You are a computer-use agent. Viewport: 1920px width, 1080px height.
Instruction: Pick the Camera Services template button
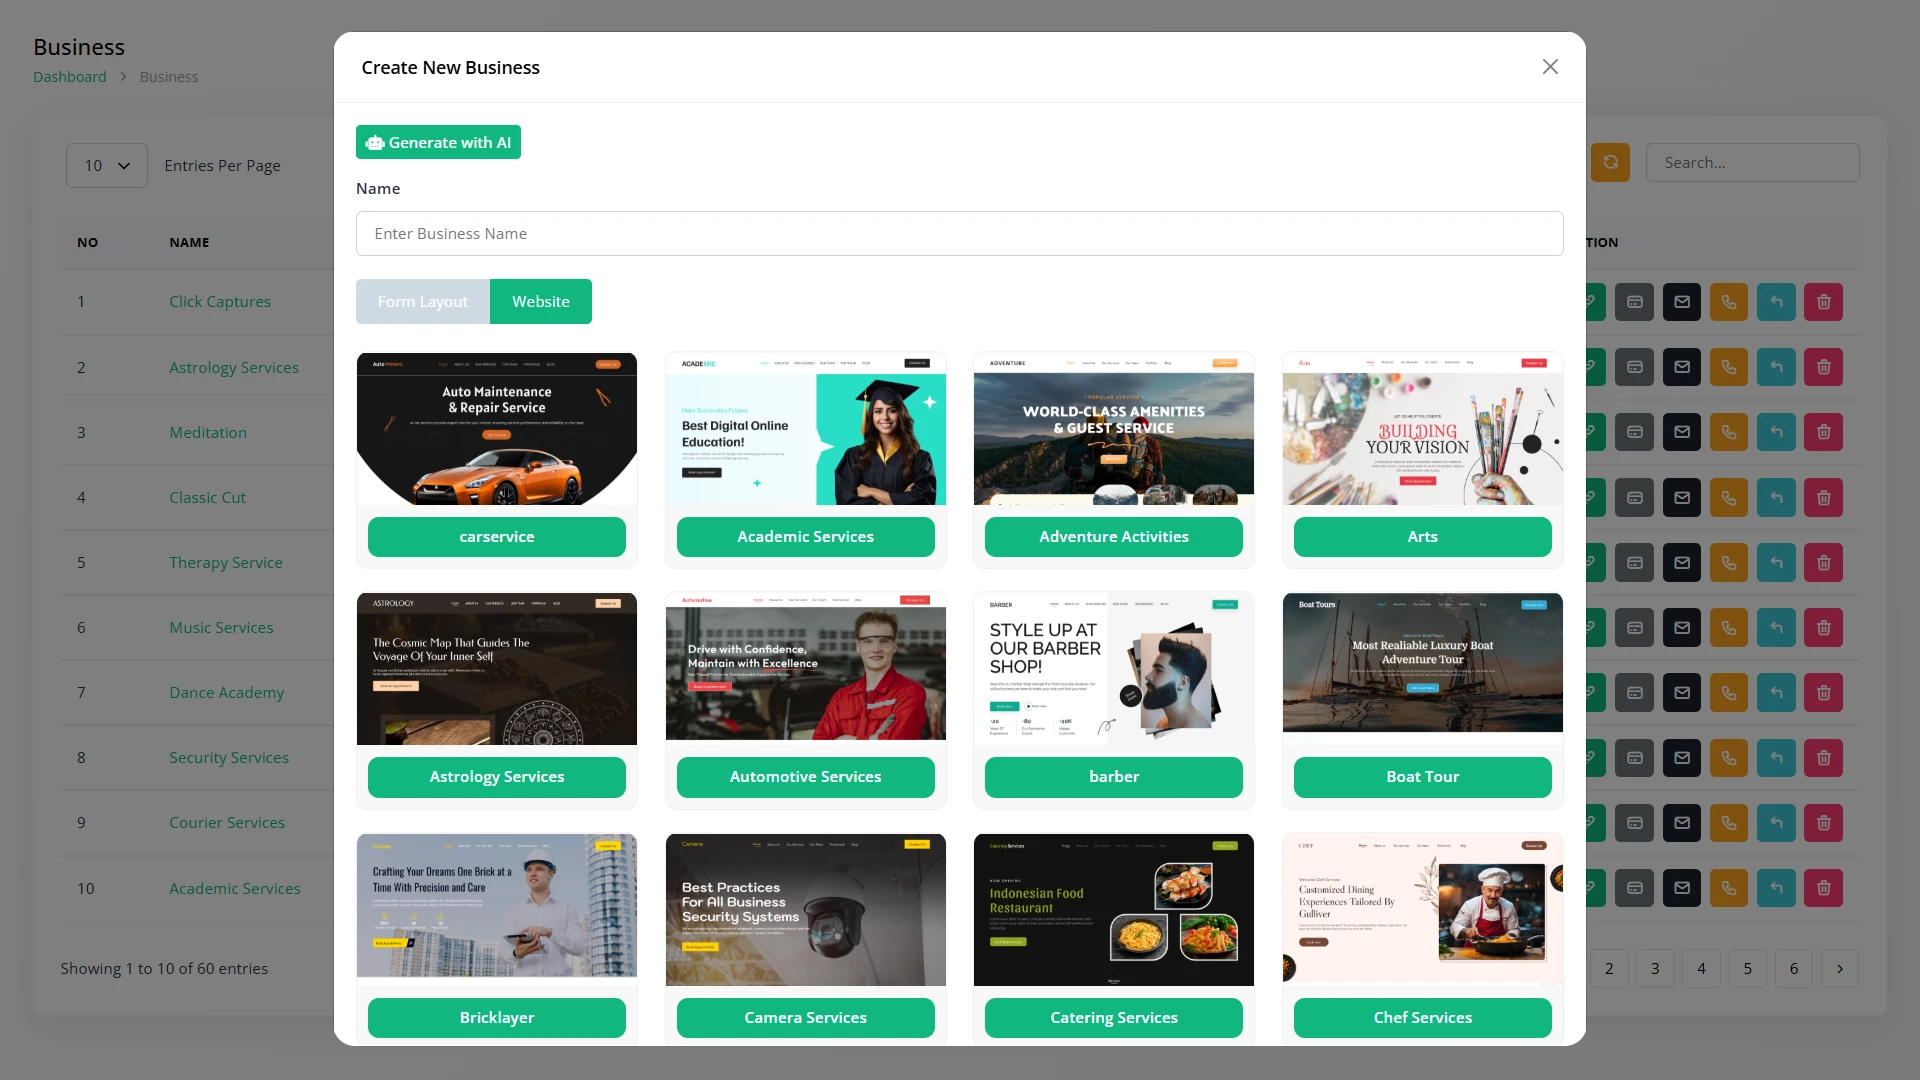coord(805,1018)
